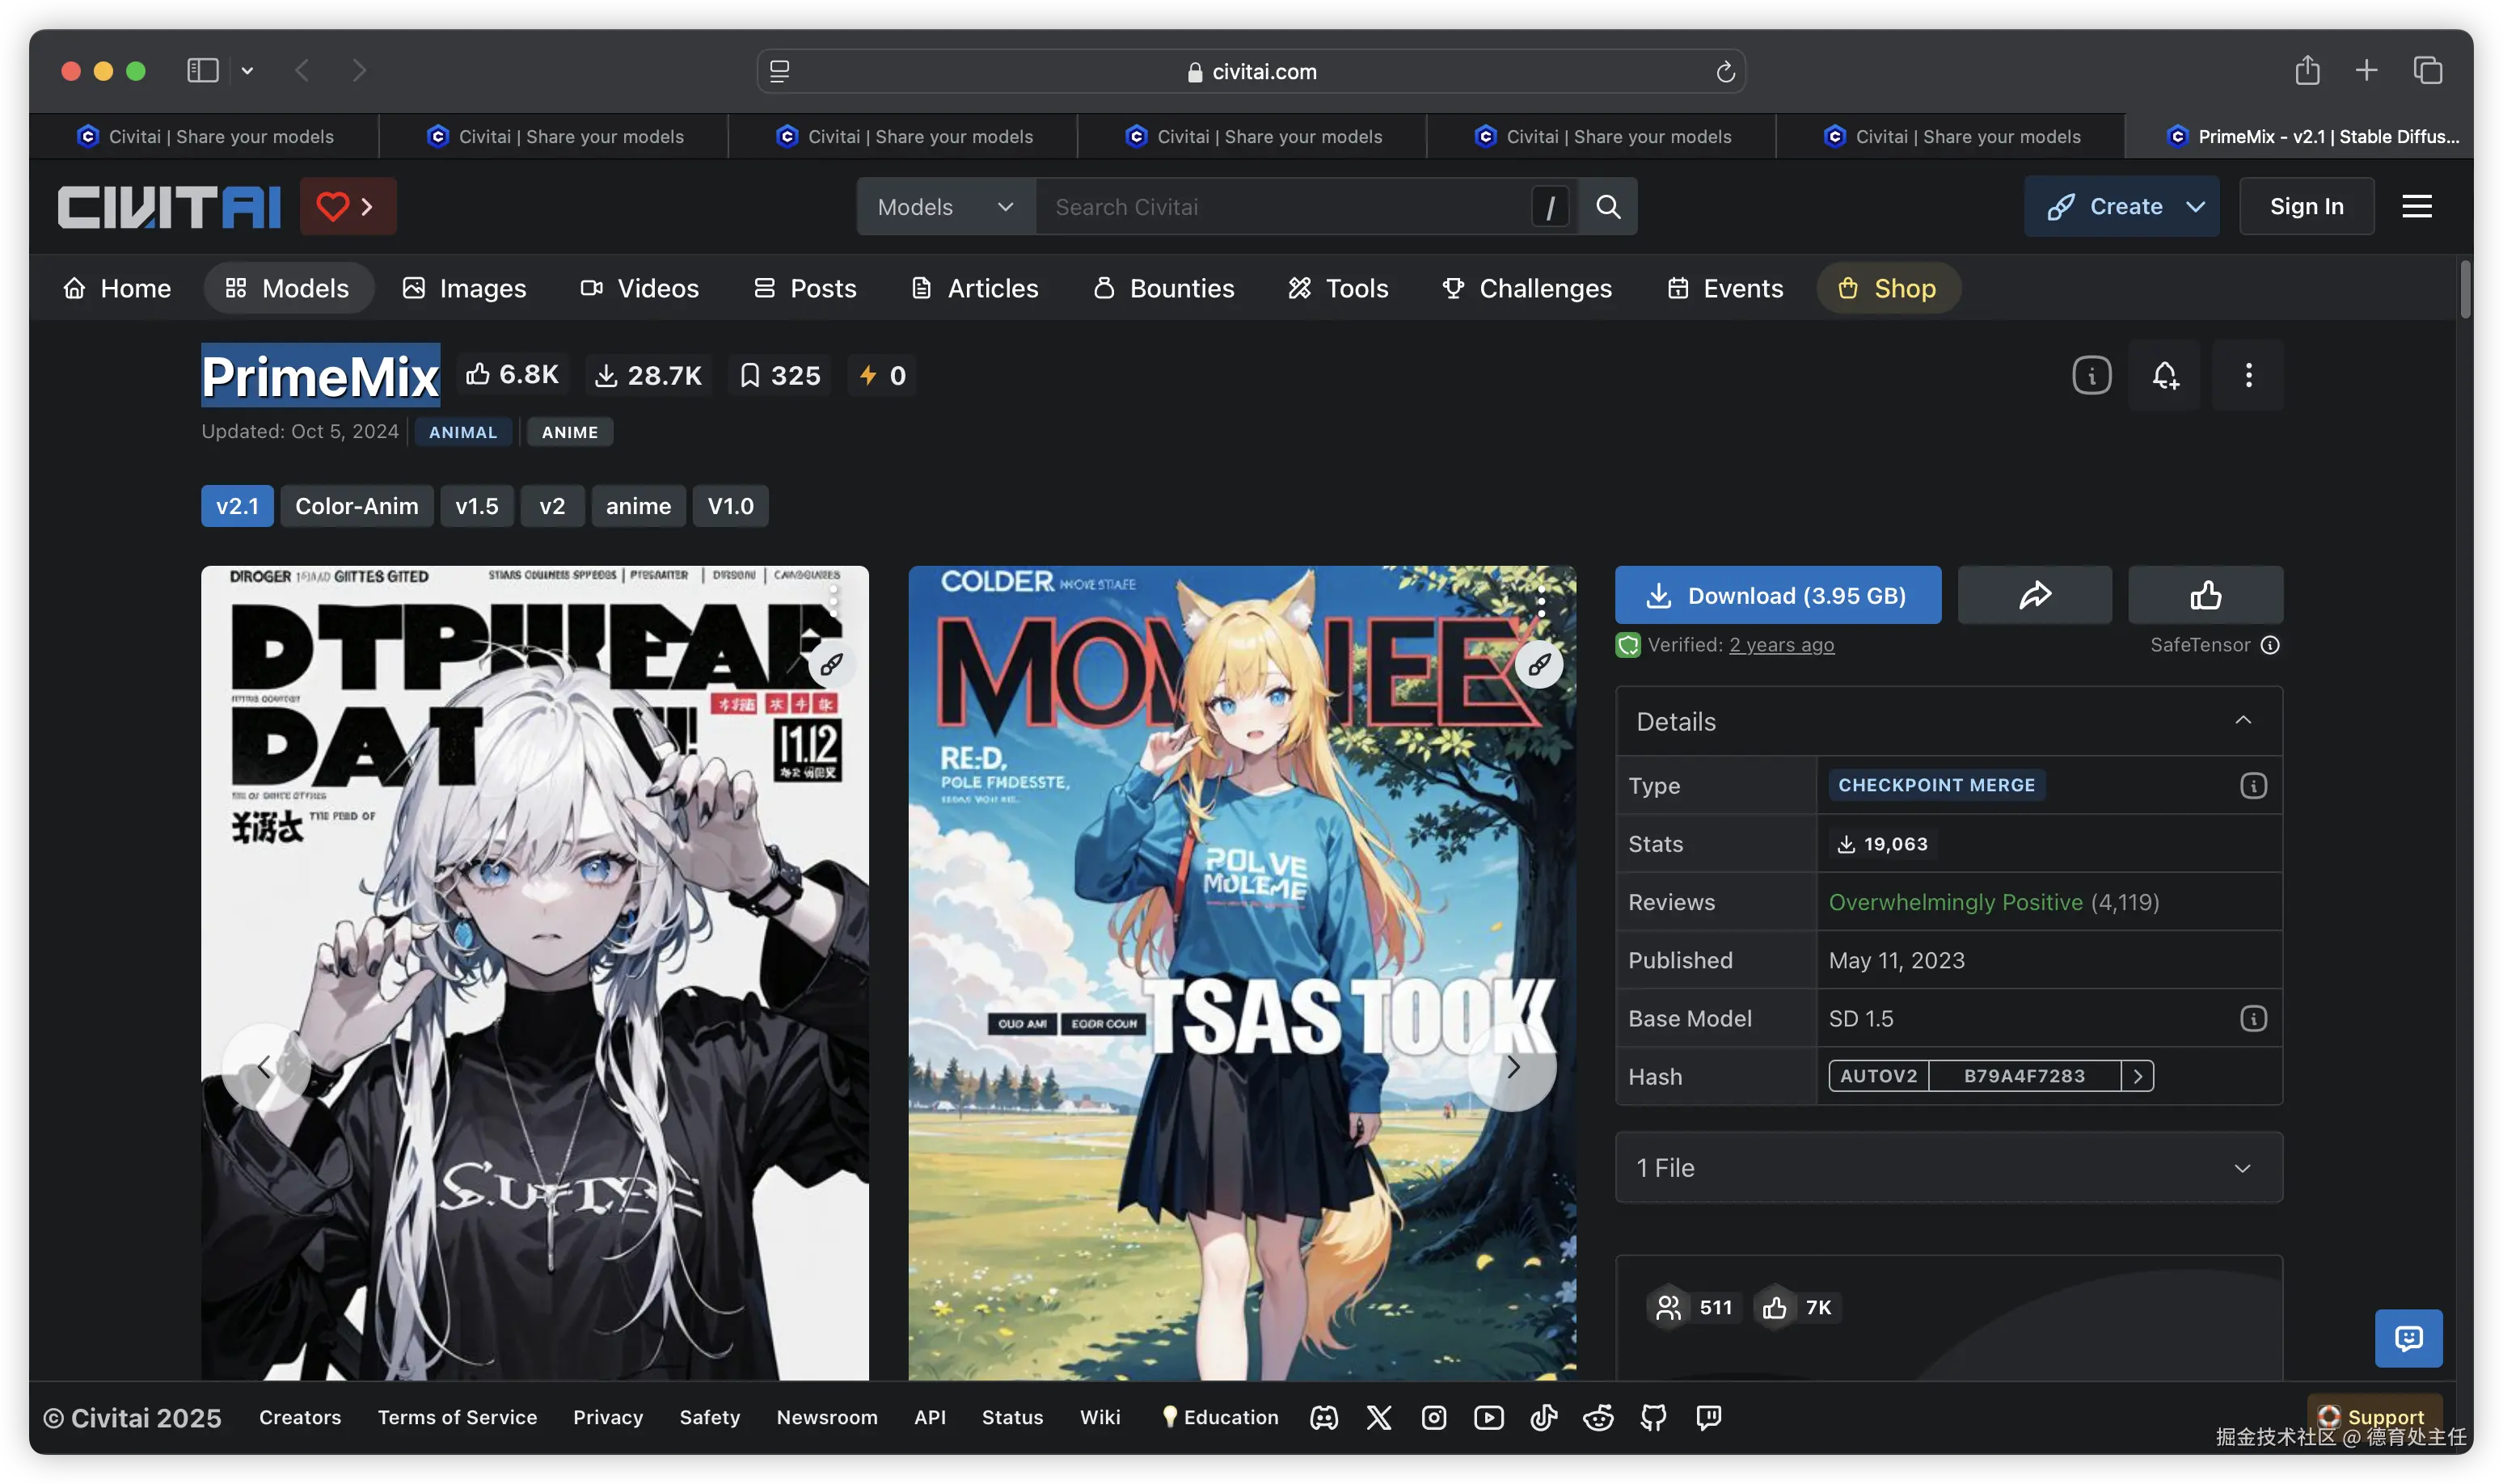
Task: Open the Models search category dropdown
Action: (x=944, y=206)
